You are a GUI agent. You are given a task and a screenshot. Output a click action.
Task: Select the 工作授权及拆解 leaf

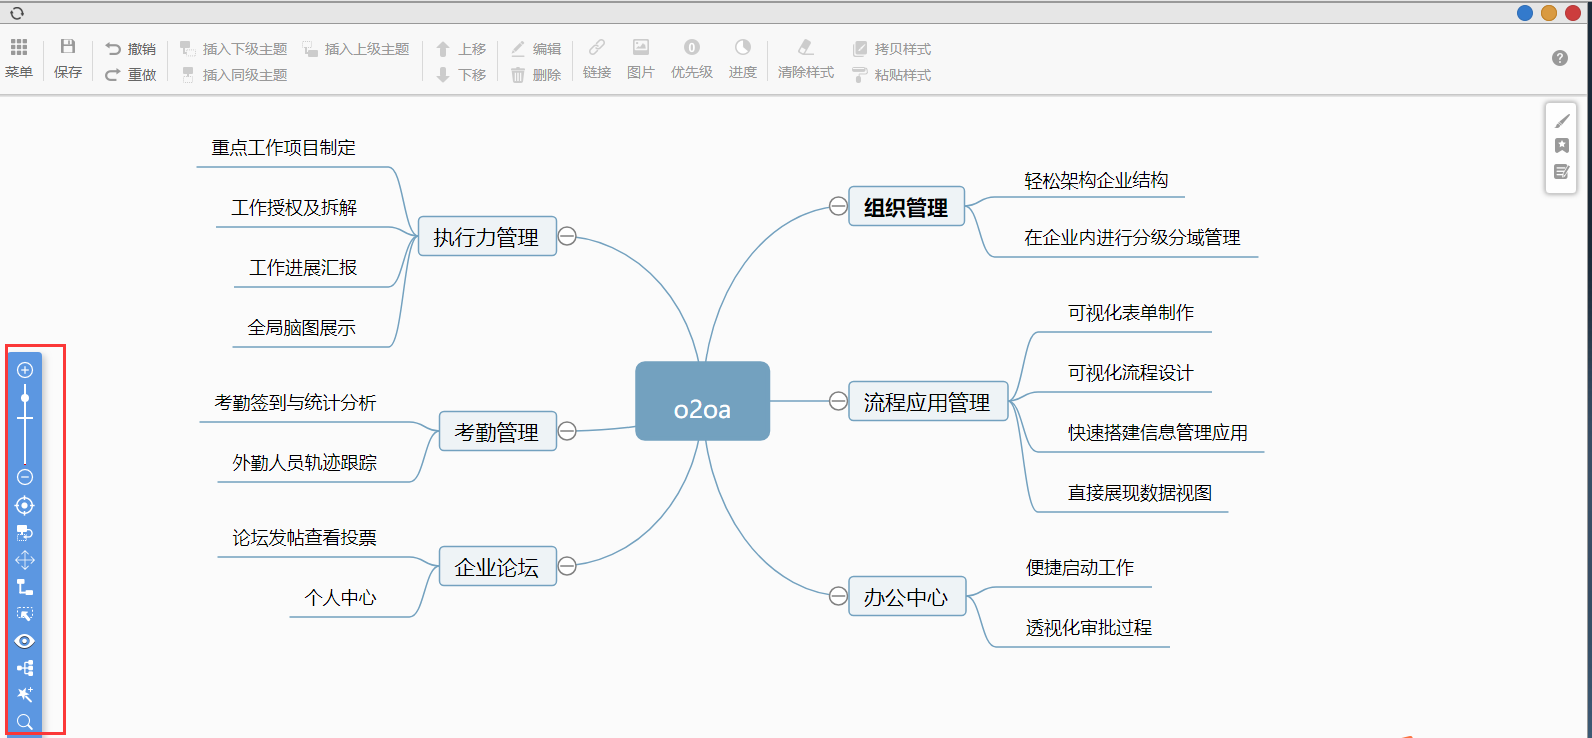(x=294, y=208)
